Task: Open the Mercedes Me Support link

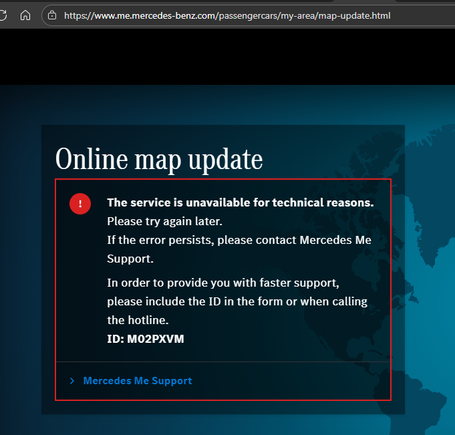Action: click(137, 381)
